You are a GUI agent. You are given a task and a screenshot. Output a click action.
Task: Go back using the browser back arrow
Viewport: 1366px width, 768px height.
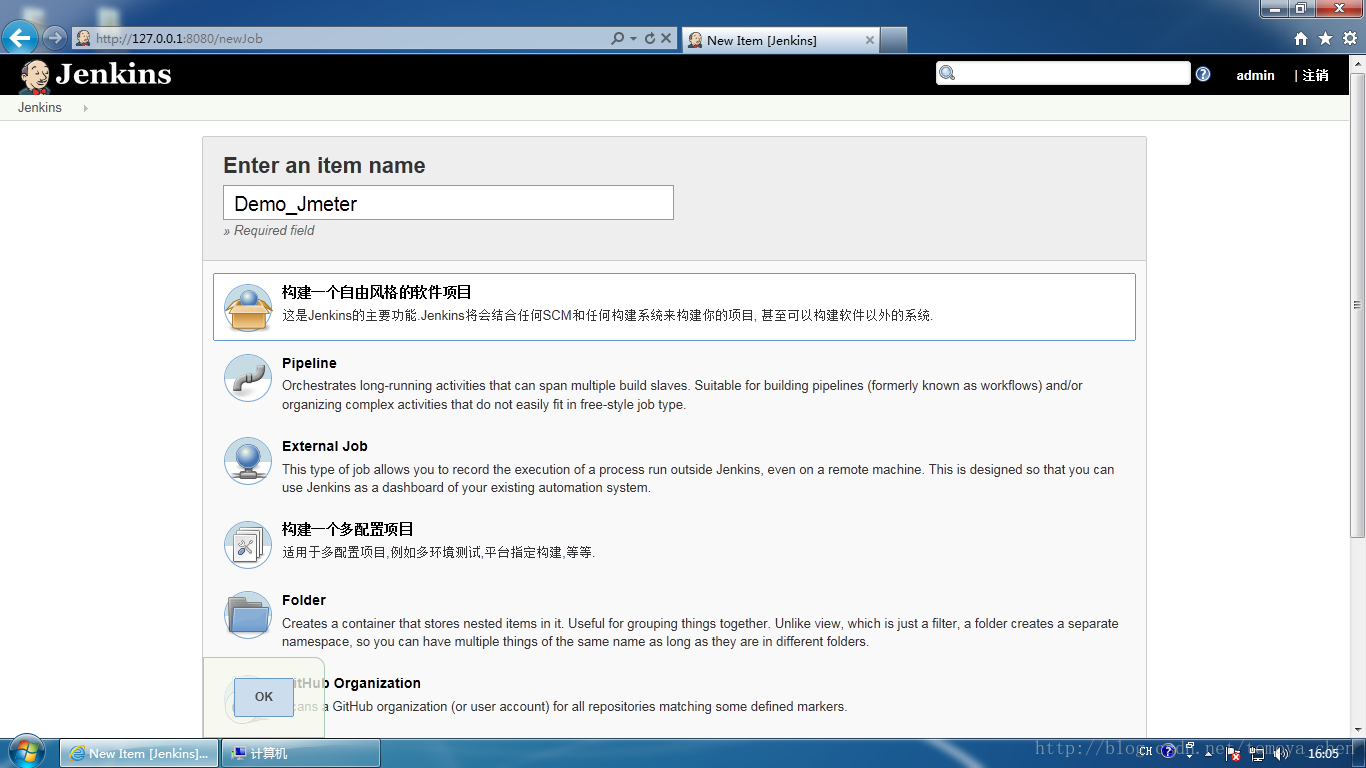[20, 39]
